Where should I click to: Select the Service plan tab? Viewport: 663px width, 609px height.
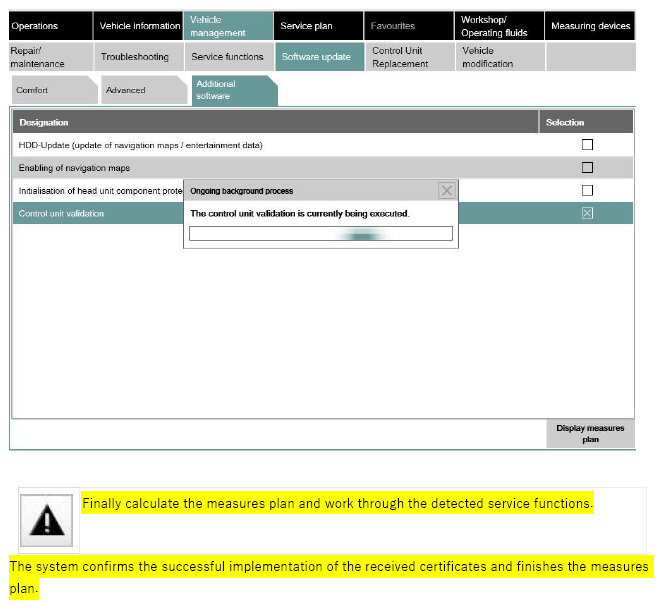[x=316, y=26]
